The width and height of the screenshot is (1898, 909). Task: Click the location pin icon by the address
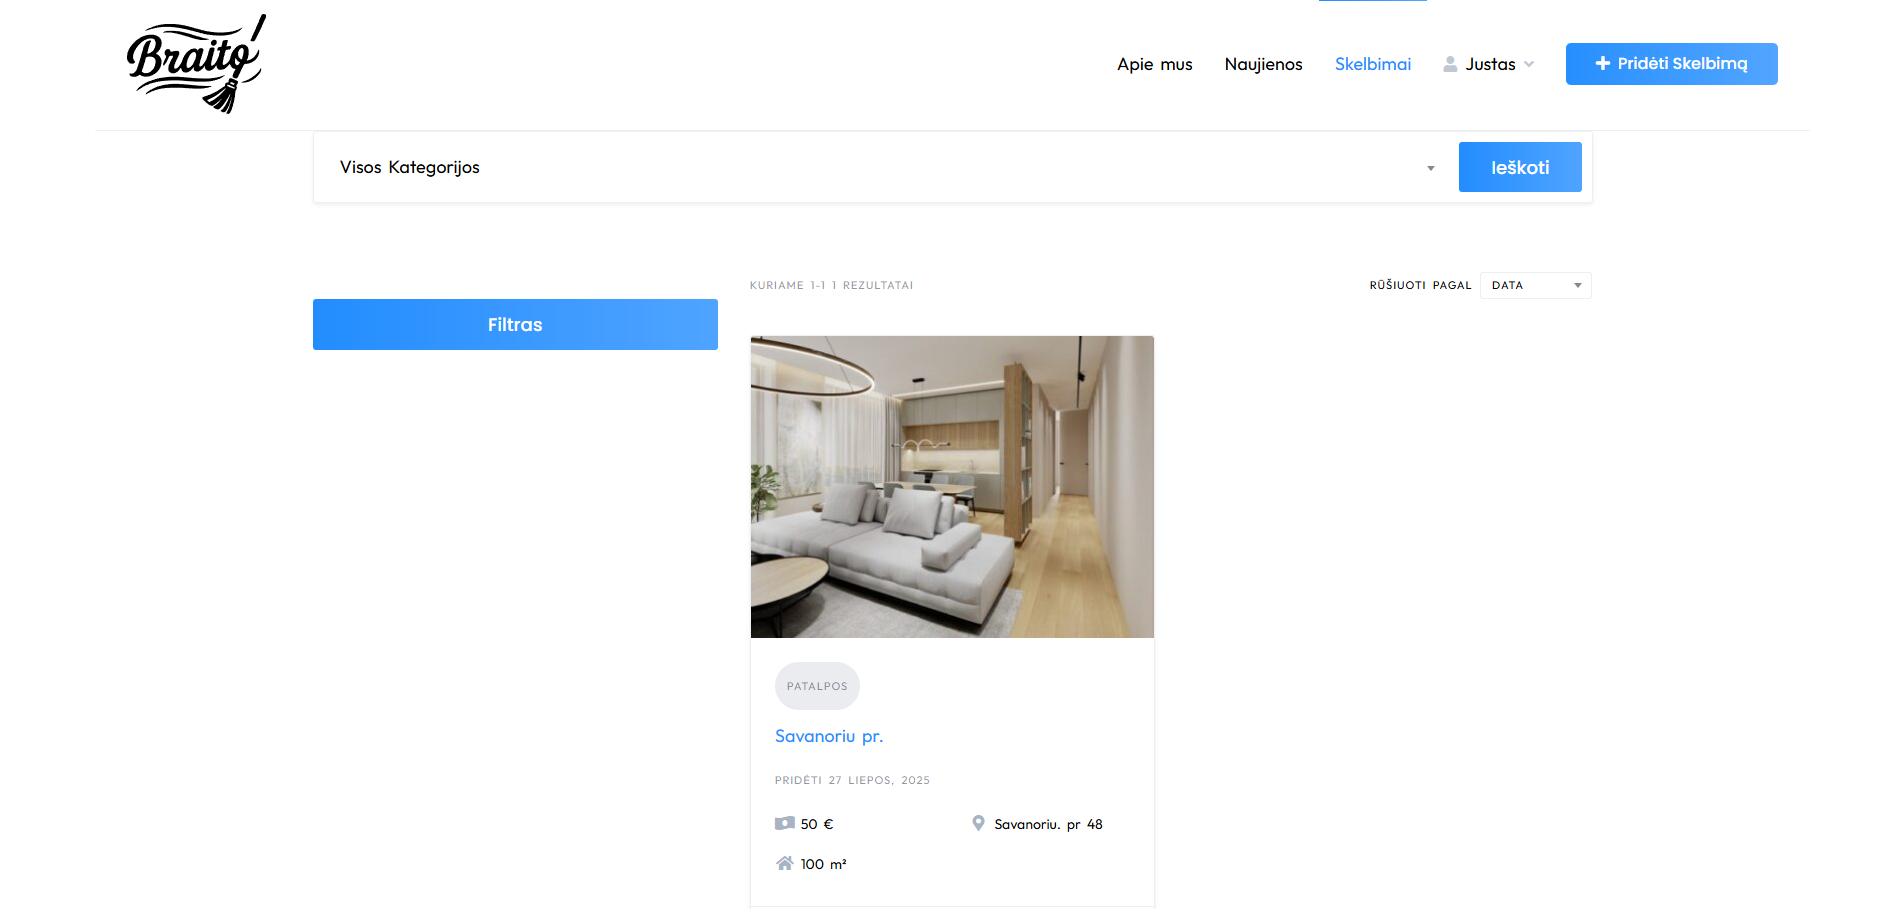(978, 823)
